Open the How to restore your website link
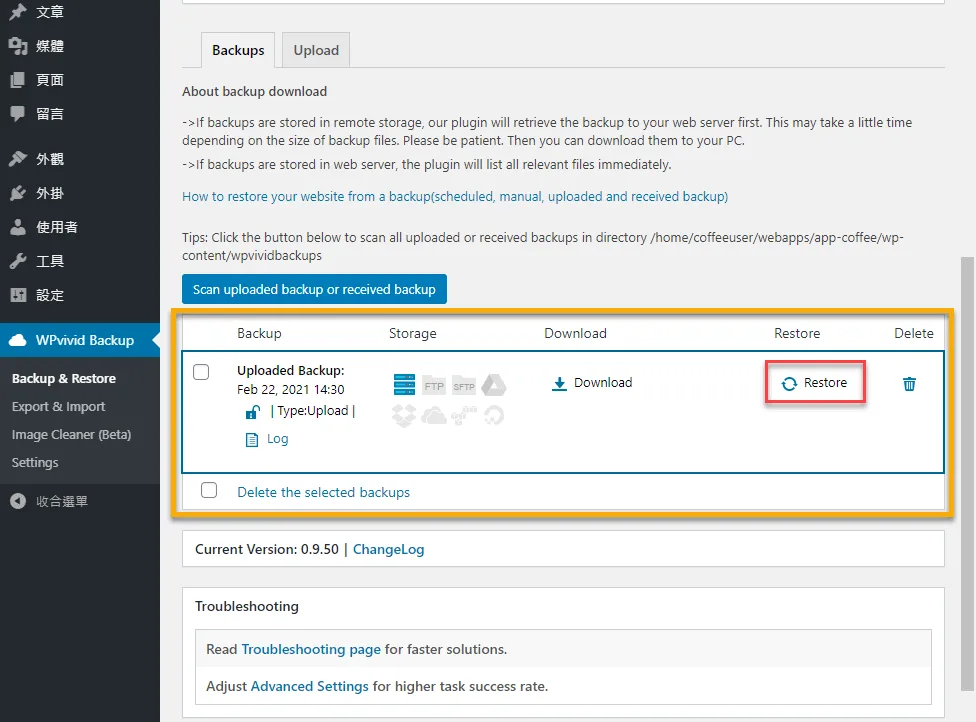The image size is (976, 722). coord(455,197)
